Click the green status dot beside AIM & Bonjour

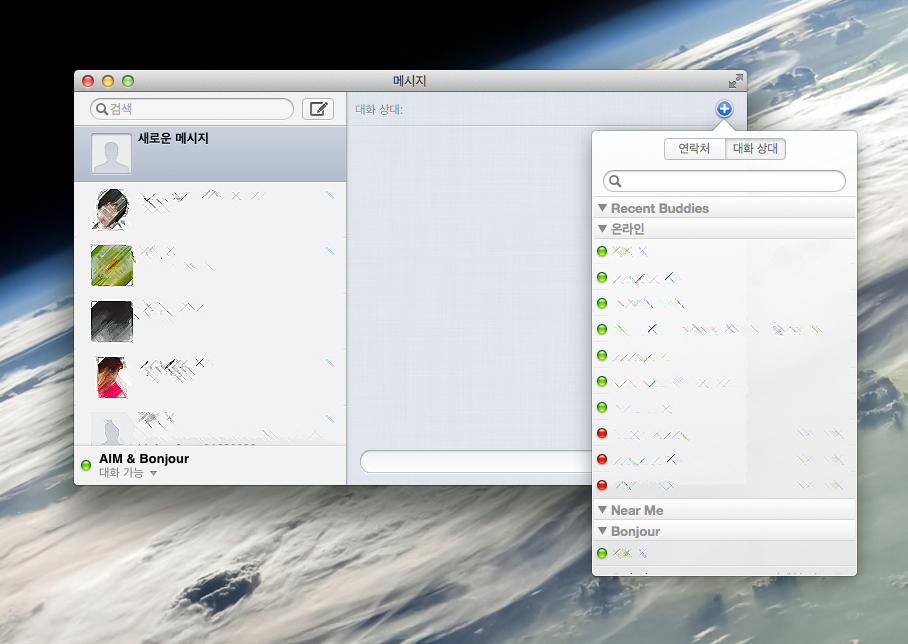(86, 465)
